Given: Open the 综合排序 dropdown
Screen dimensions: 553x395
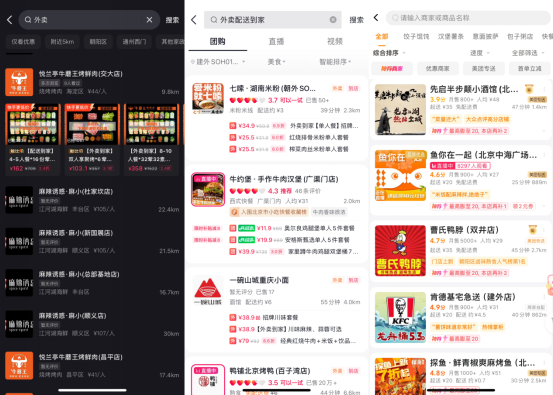Looking at the screenshot, I should pyautogui.click(x=389, y=53).
